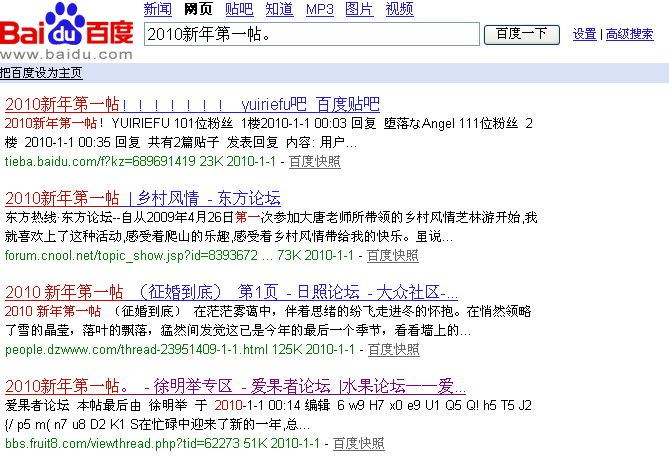View 百度快照 for tieba.baidu.com result
The width and height of the screenshot is (669, 457).
pos(314,161)
